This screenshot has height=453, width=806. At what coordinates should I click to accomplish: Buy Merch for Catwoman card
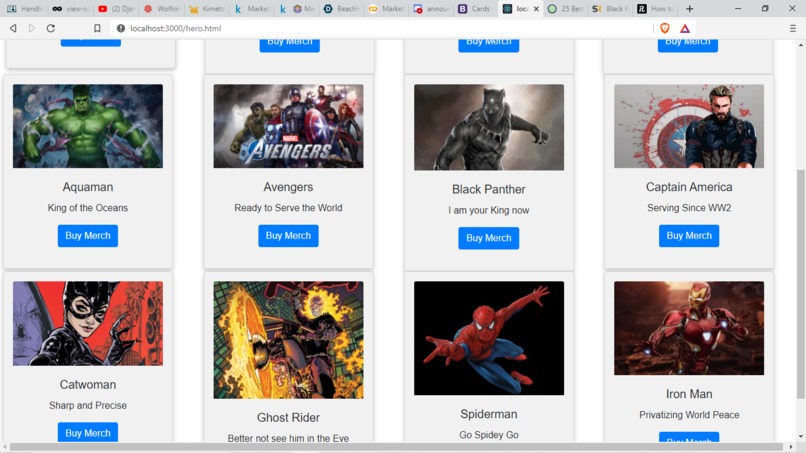click(x=88, y=432)
